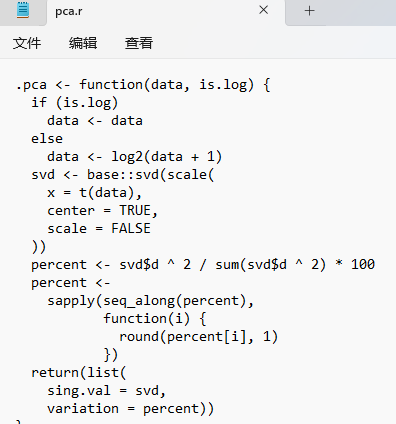Click the line 'if (is.log)'
This screenshot has width=396, height=424.
click(75, 103)
